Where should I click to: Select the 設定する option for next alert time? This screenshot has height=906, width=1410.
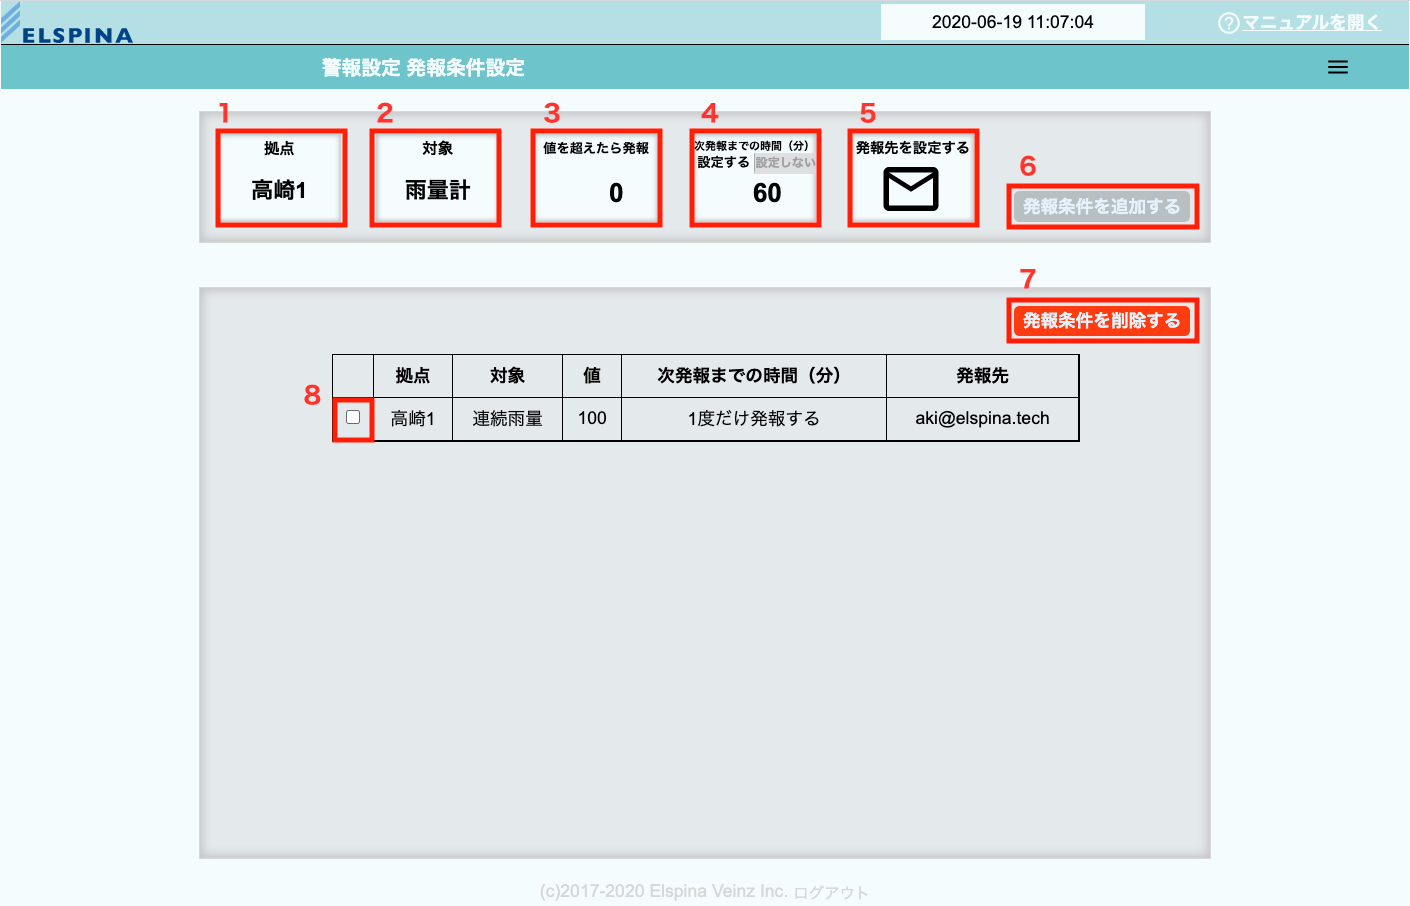723,162
